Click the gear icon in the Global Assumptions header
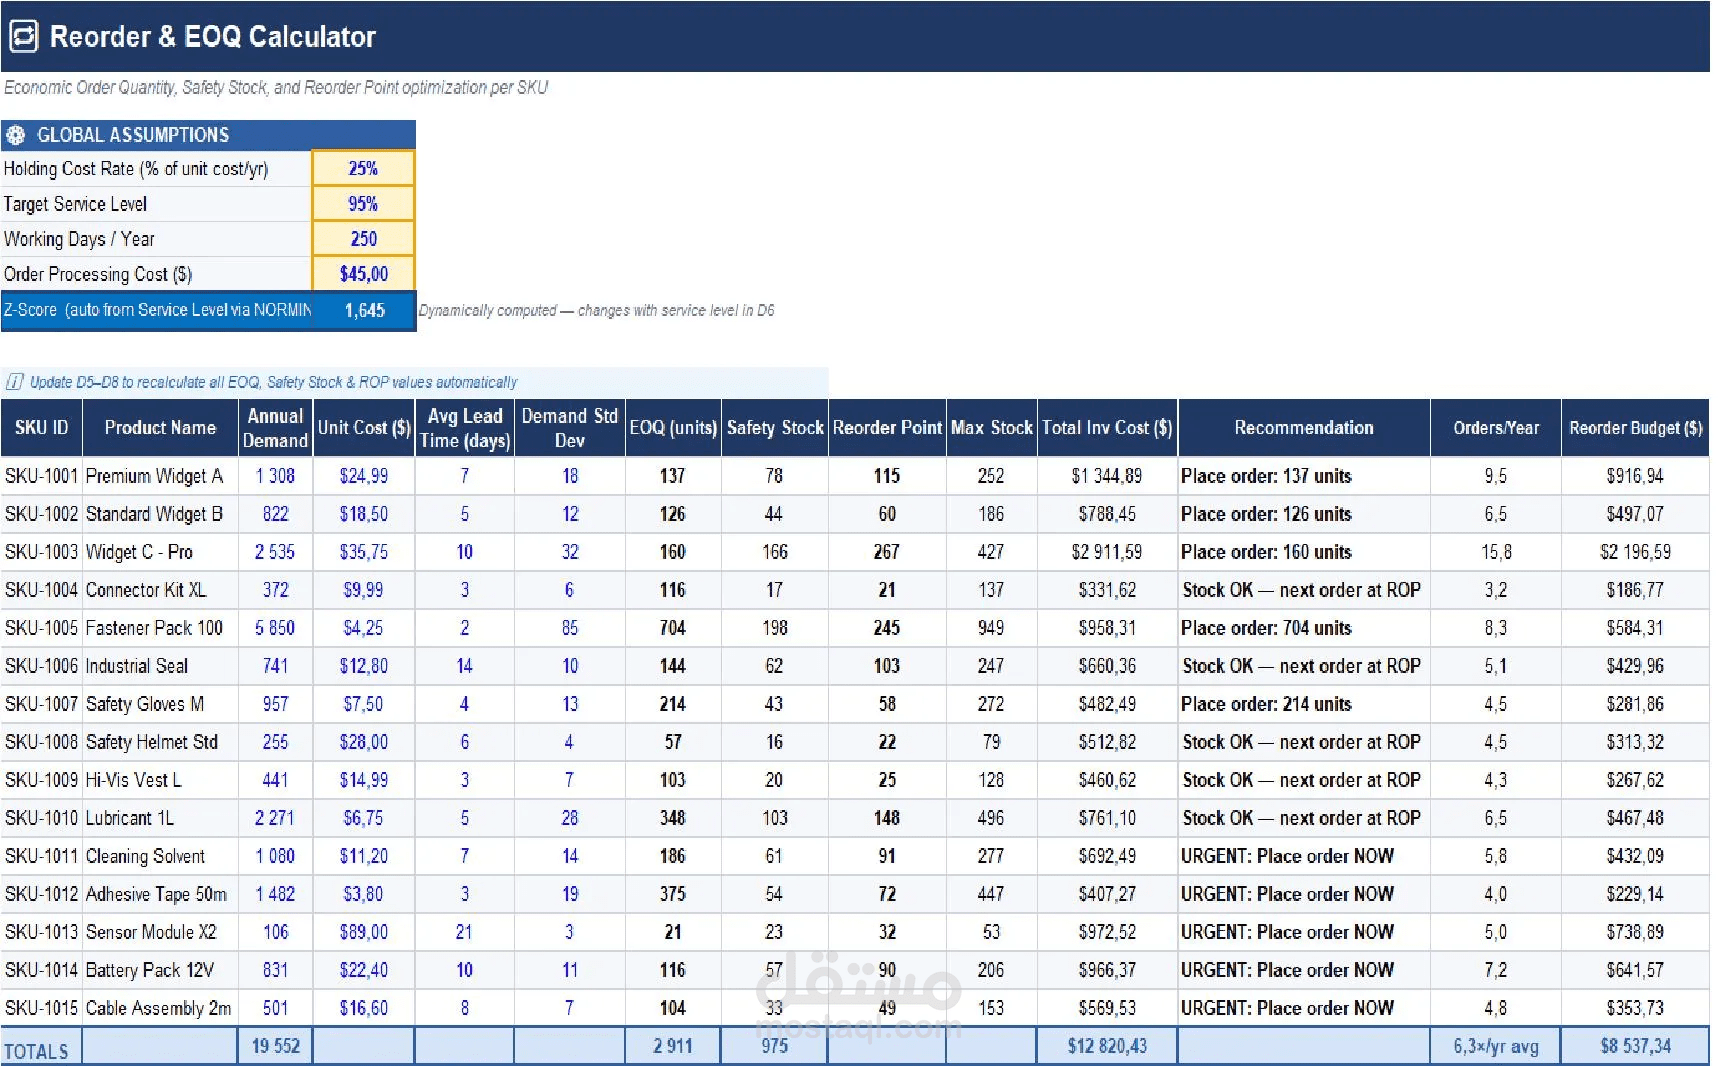Image resolution: width=1719 pixels, height=1066 pixels. [16, 135]
